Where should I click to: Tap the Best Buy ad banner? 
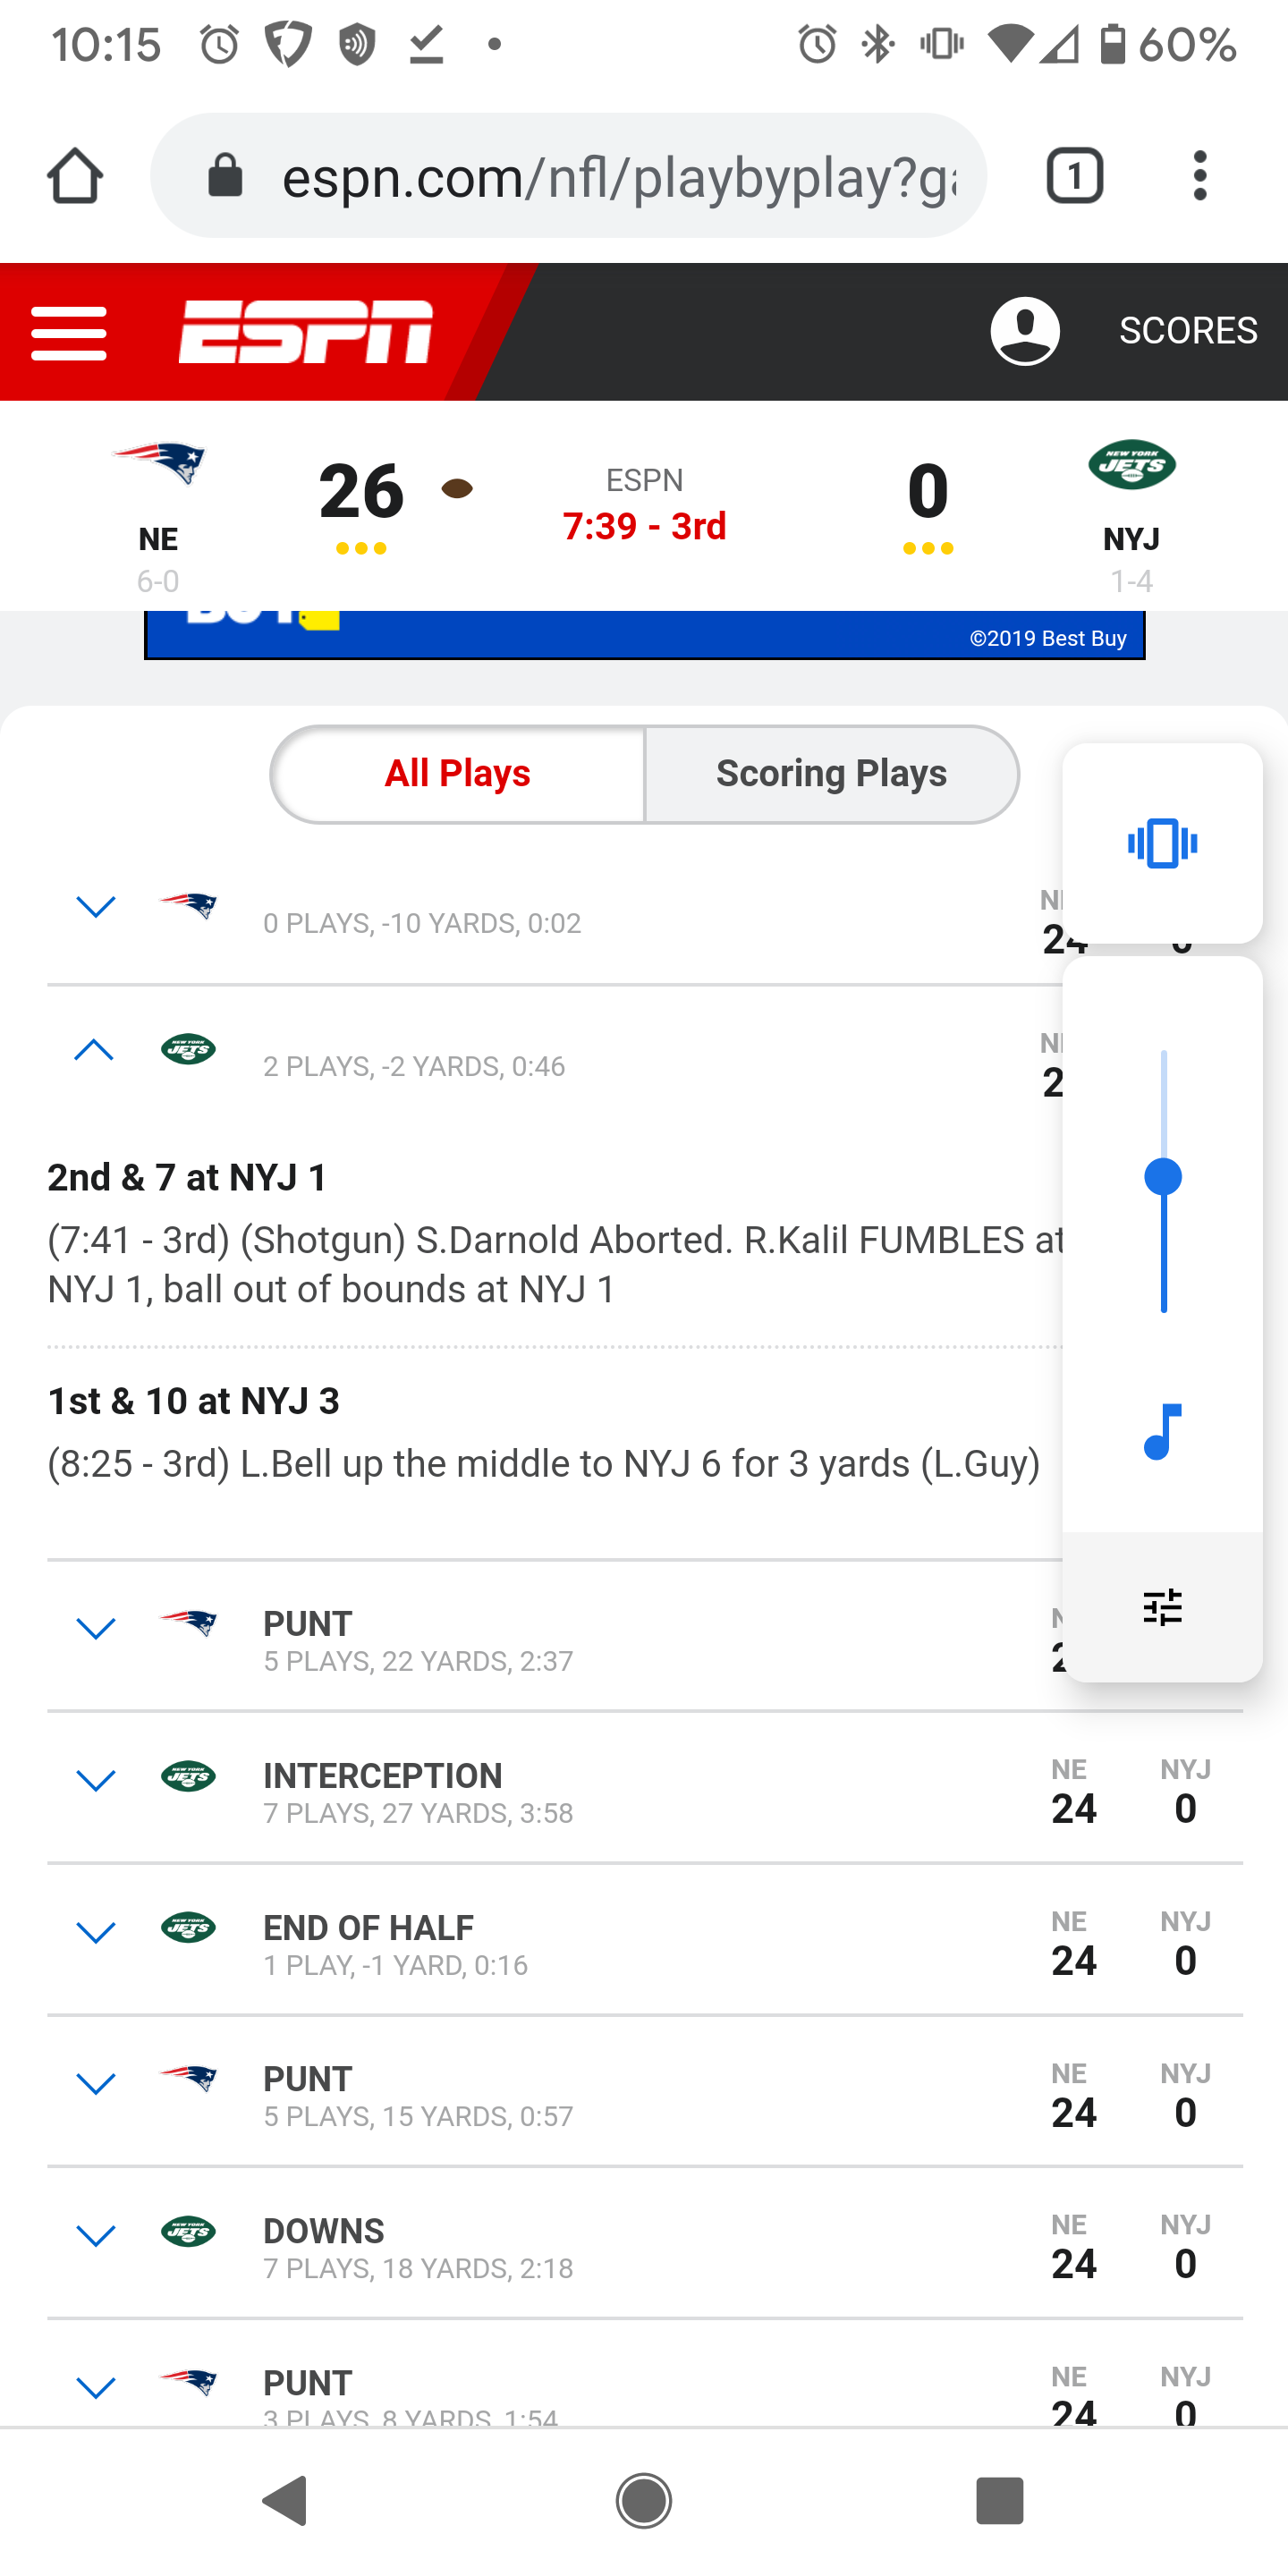tap(644, 636)
